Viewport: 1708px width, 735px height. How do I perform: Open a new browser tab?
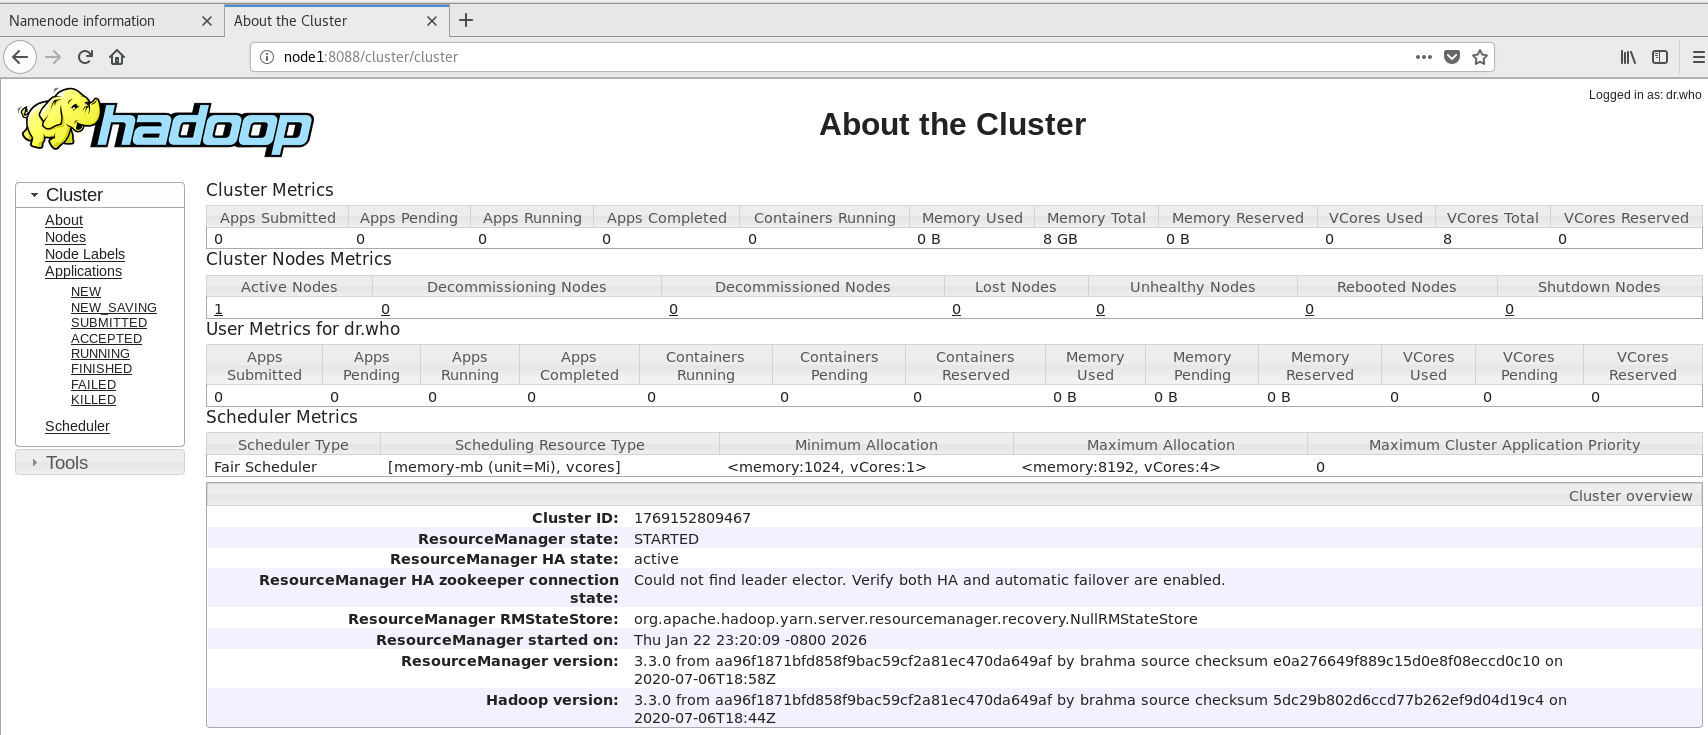pyautogui.click(x=466, y=20)
